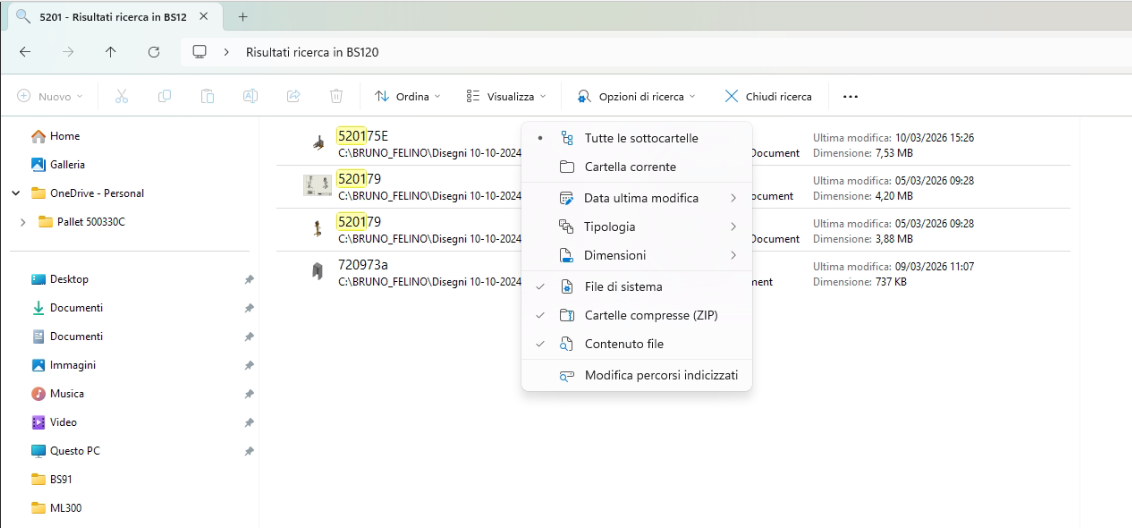This screenshot has height=528, width=1132.
Task: Click thumbnail of 520179 4,20 MB file
Action: point(317,186)
